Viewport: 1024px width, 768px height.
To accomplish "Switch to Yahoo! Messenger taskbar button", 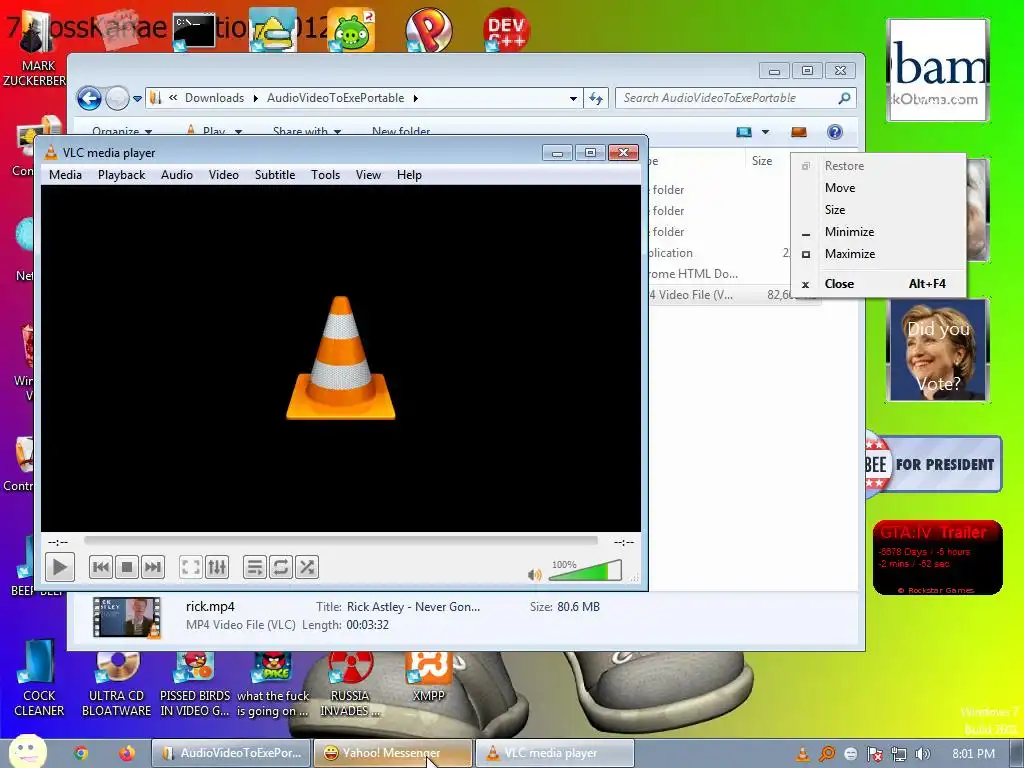I will coord(392,753).
